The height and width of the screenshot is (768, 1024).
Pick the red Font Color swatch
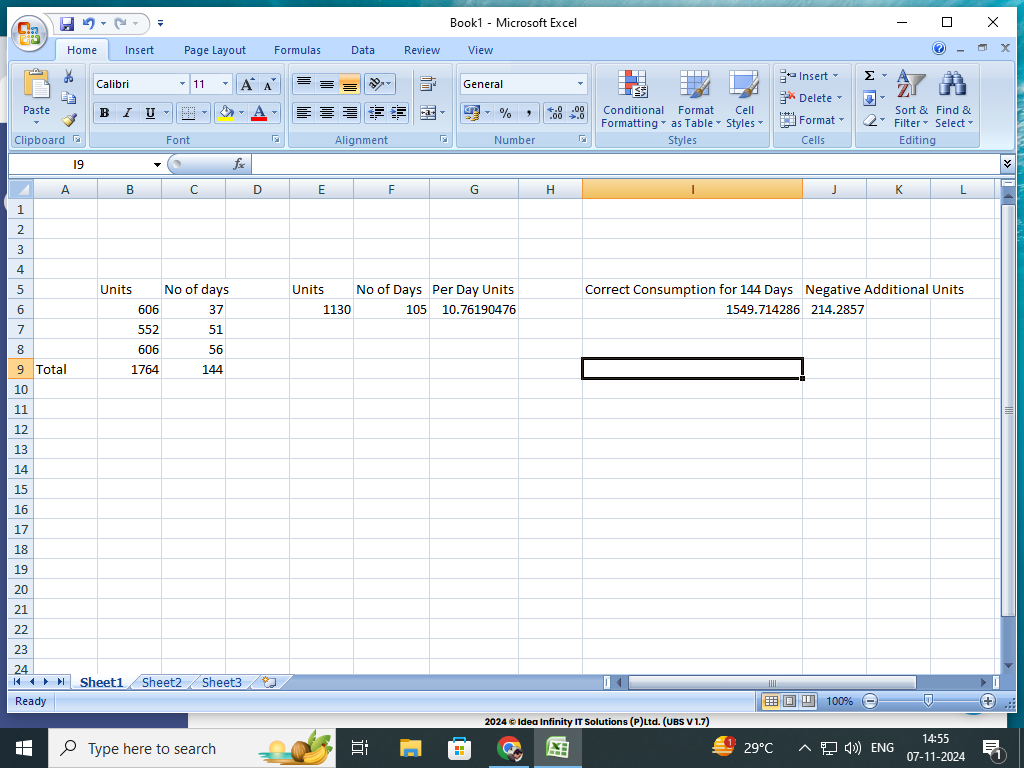point(259,113)
